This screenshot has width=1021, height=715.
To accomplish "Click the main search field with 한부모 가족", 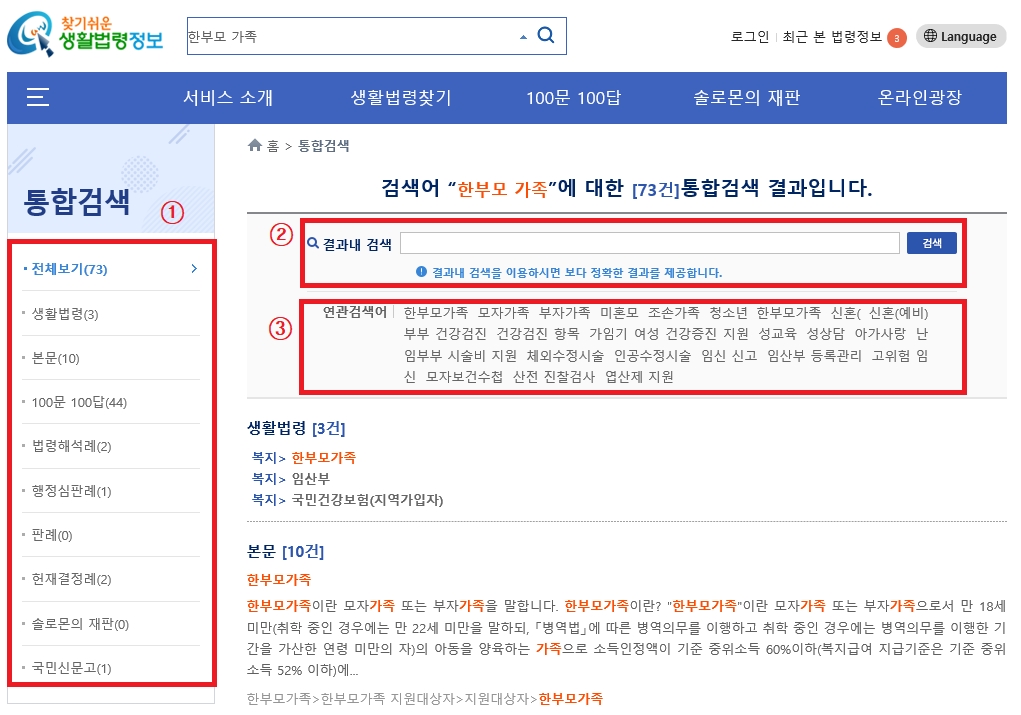I will 350,36.
